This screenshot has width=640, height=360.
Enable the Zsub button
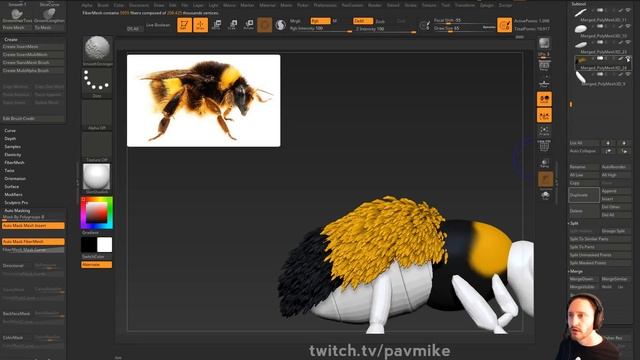pyautogui.click(x=381, y=21)
